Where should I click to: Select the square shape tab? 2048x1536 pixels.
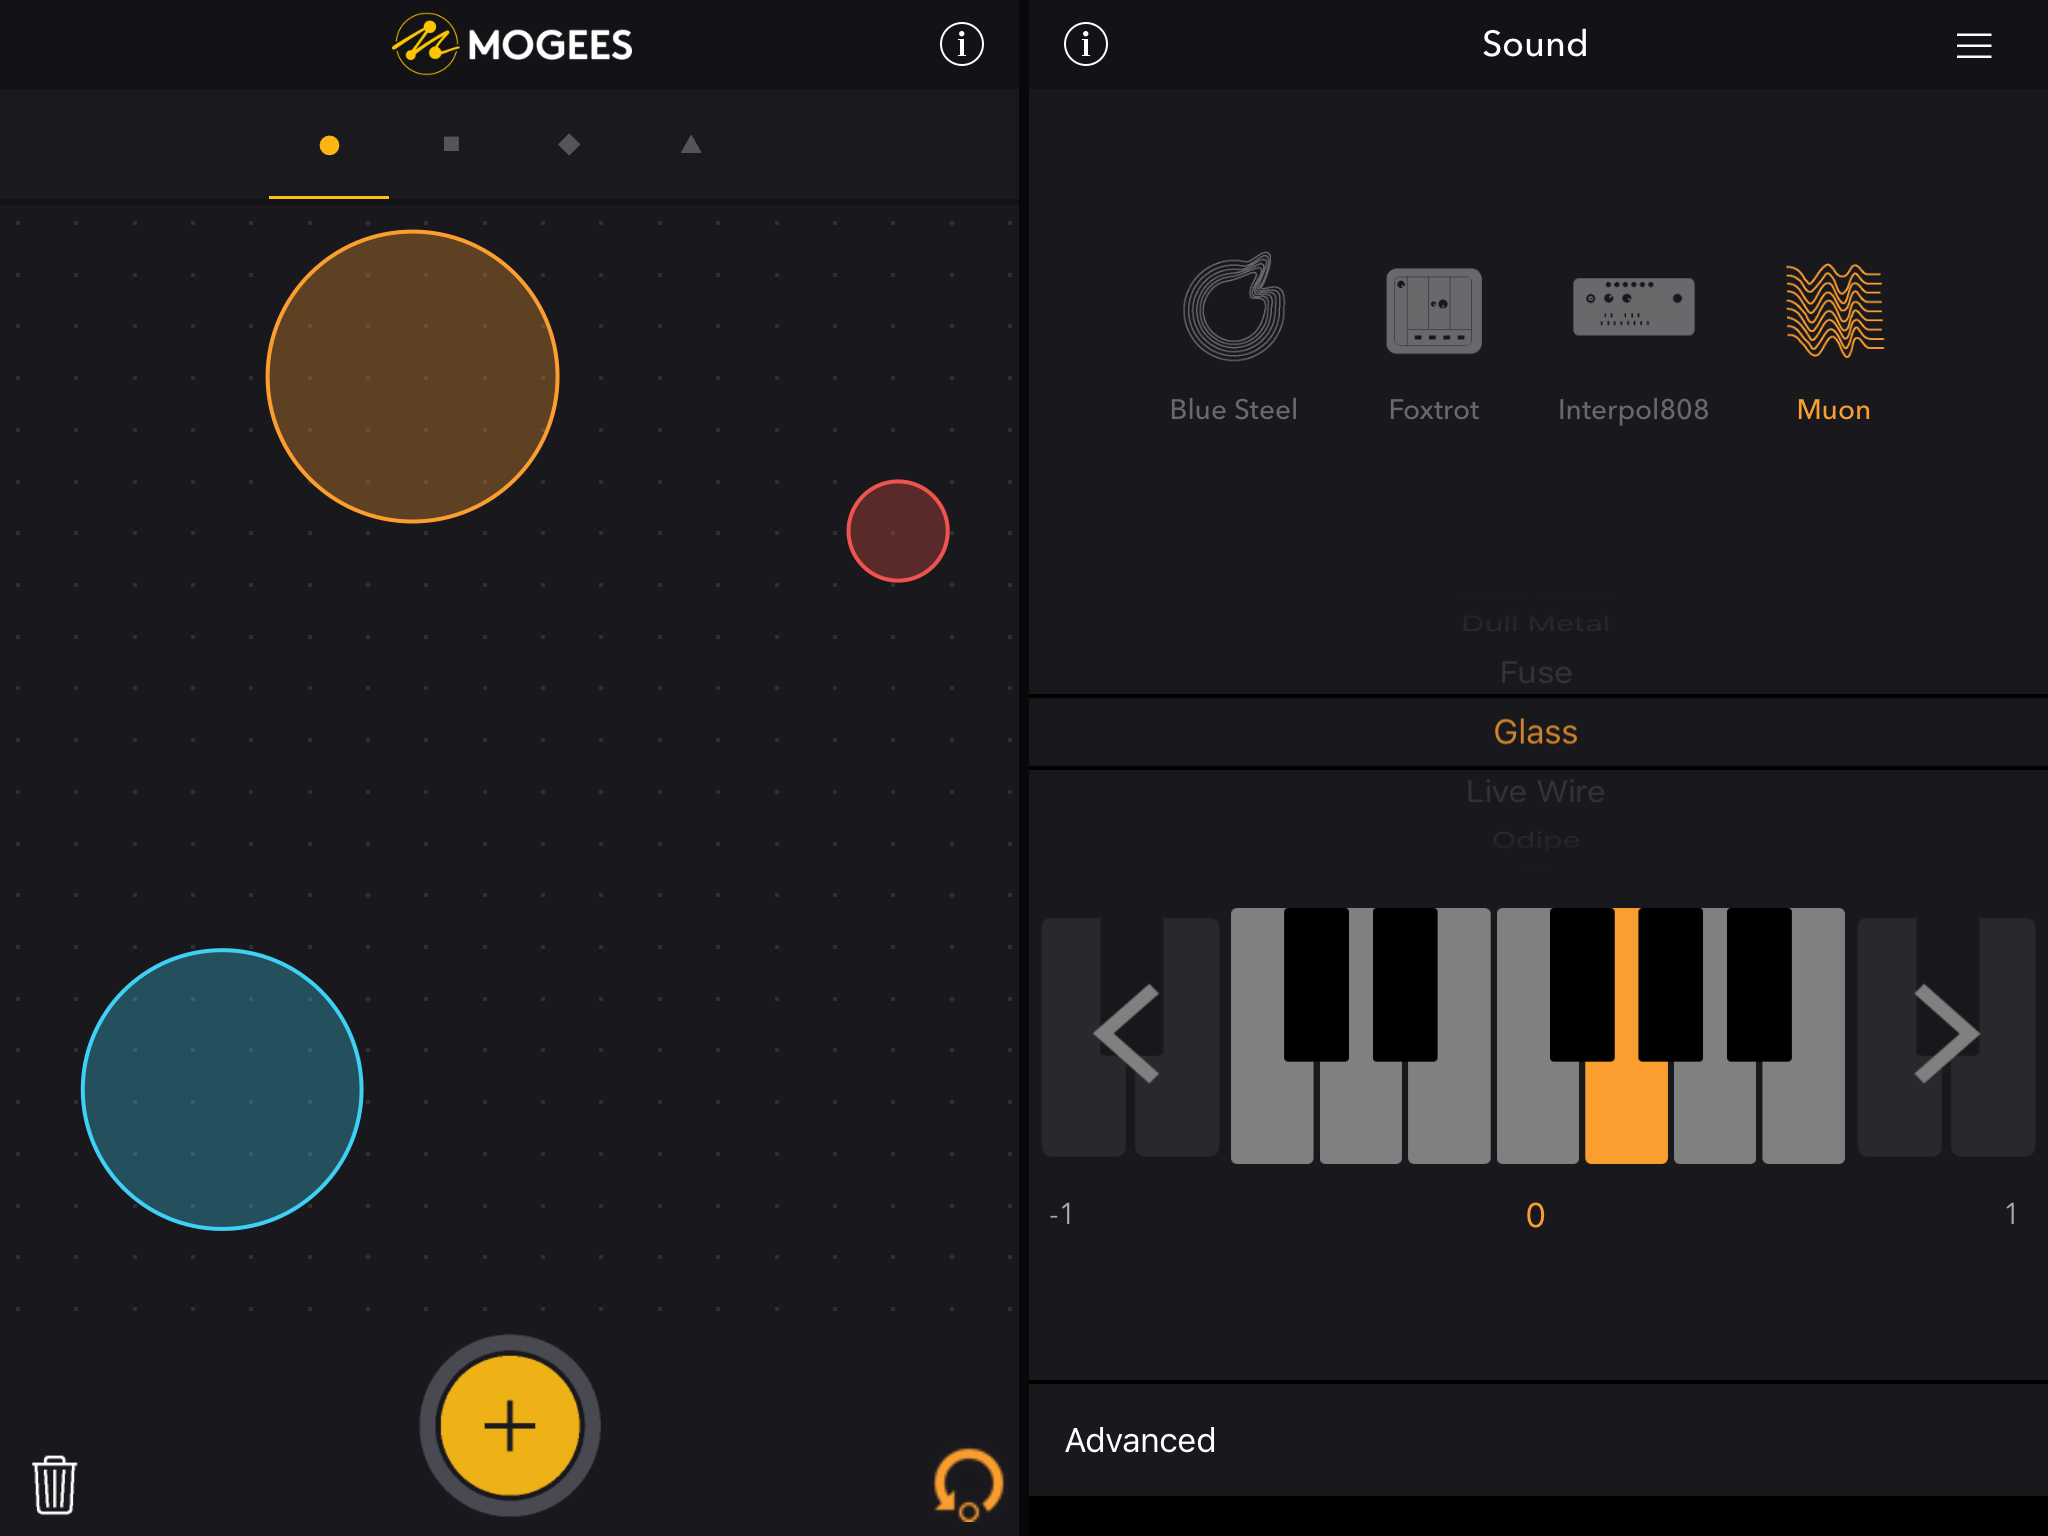coord(451,144)
